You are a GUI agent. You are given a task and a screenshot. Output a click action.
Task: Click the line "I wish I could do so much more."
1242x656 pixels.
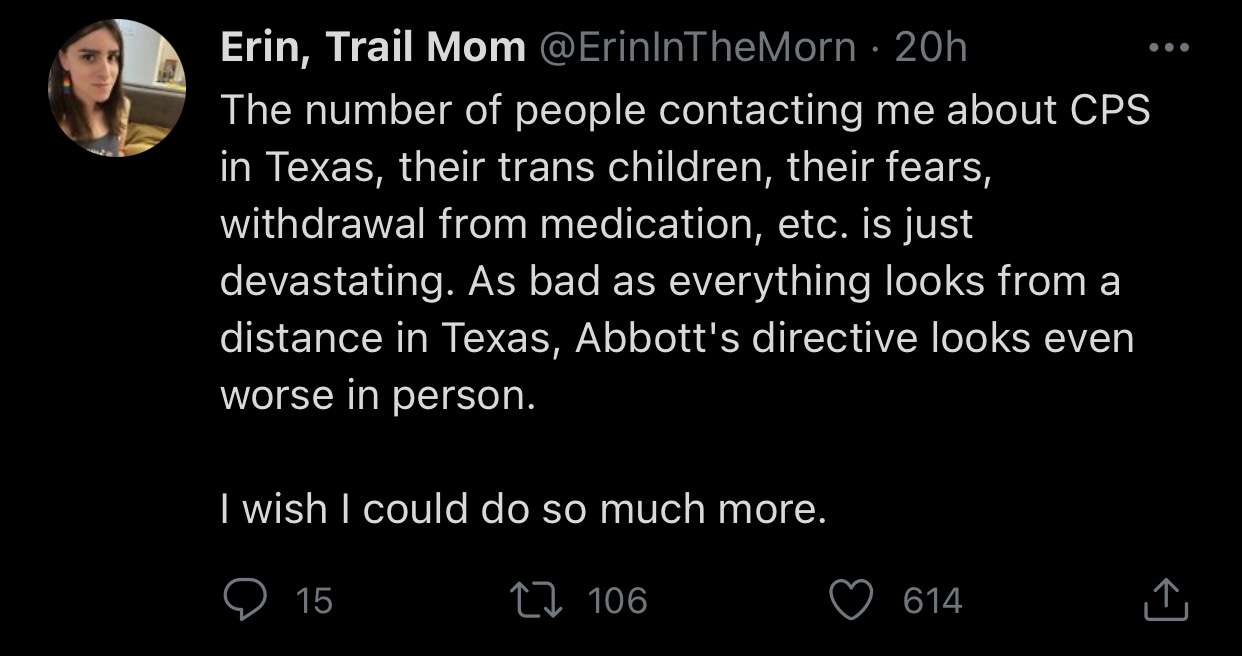[x=523, y=509]
